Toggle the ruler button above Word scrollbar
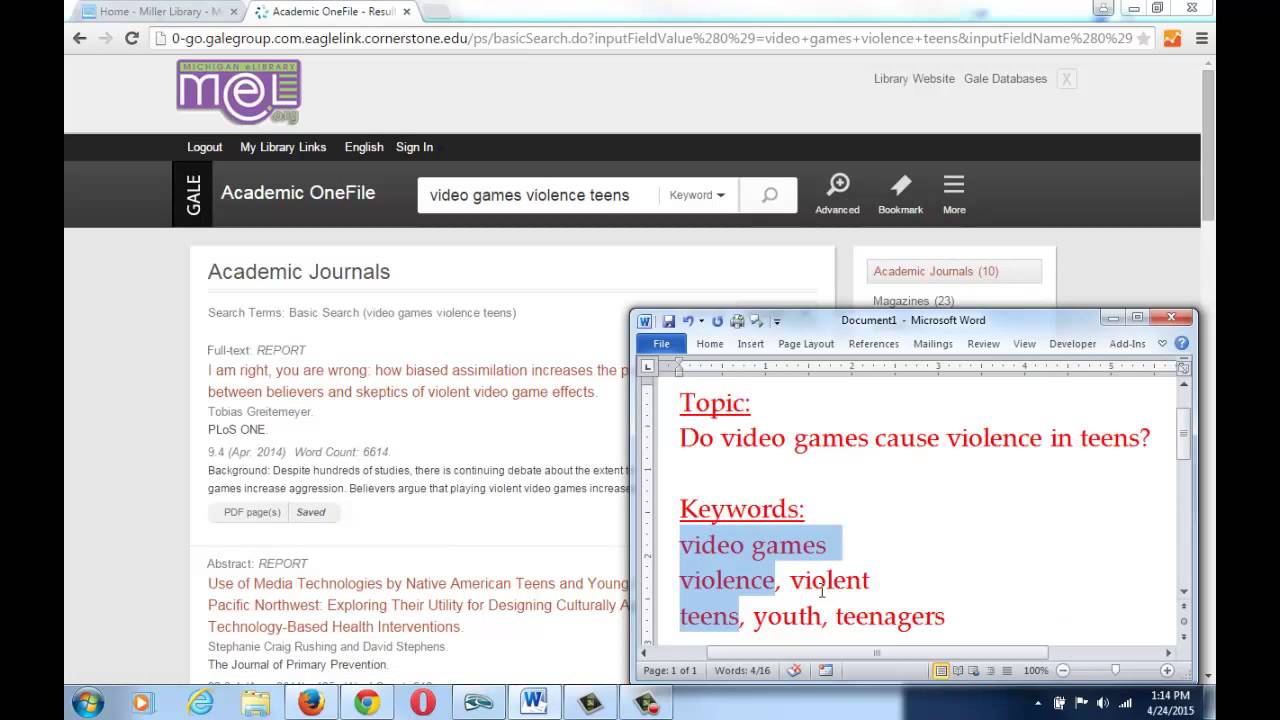The image size is (1280, 720). click(x=1183, y=367)
